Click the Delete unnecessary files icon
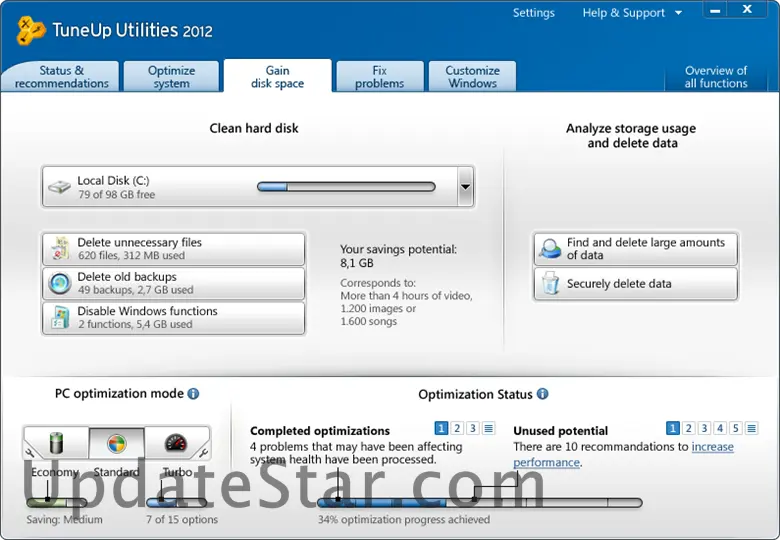The height and width of the screenshot is (540, 780). (60, 248)
